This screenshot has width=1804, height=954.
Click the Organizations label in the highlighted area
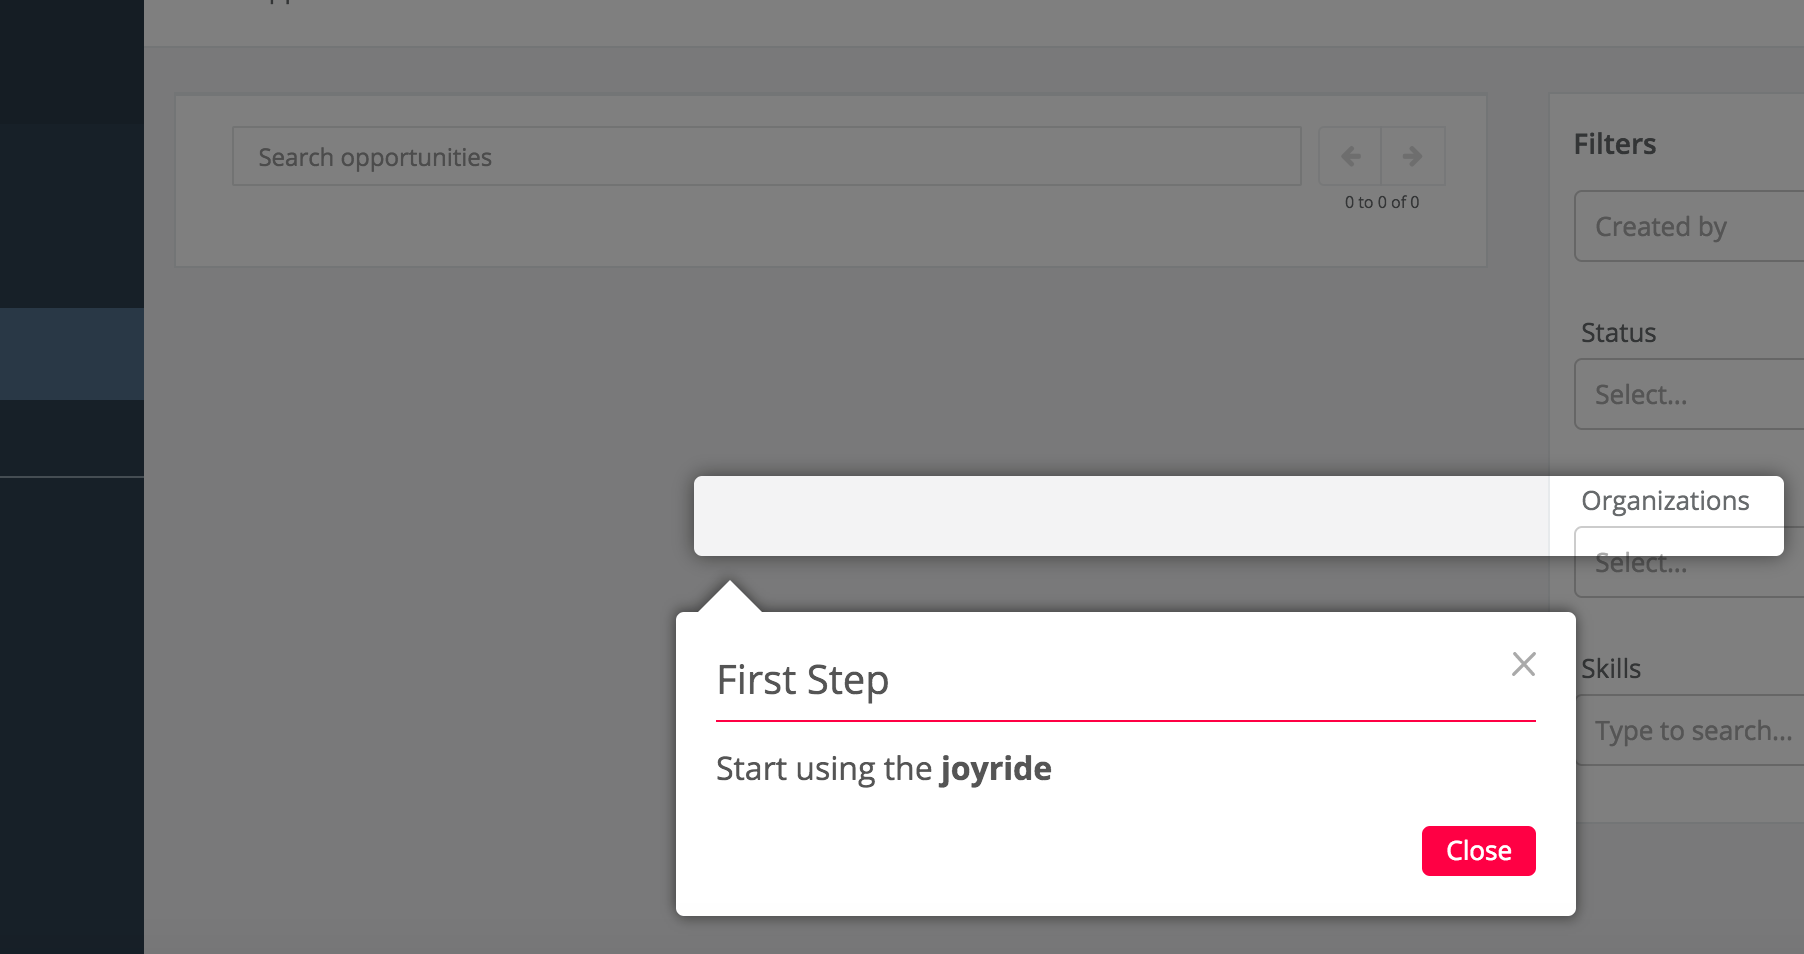click(1665, 500)
